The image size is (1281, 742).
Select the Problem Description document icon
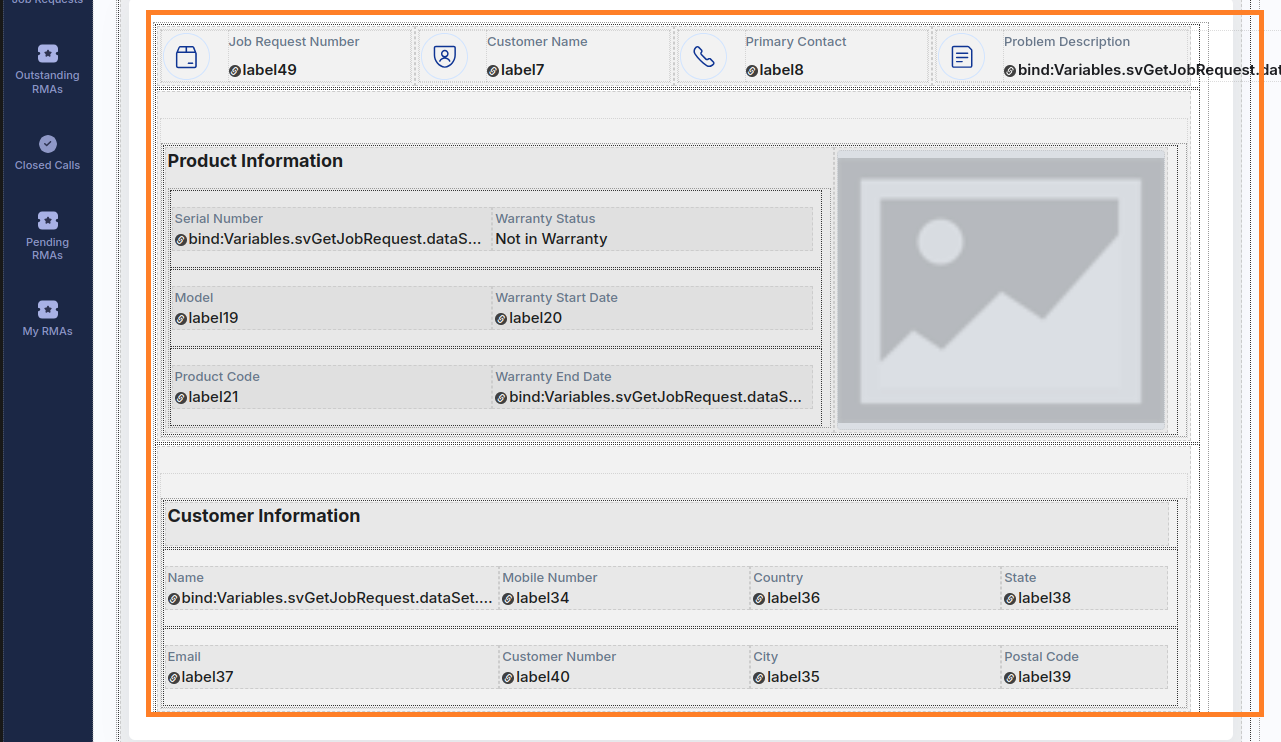click(961, 57)
